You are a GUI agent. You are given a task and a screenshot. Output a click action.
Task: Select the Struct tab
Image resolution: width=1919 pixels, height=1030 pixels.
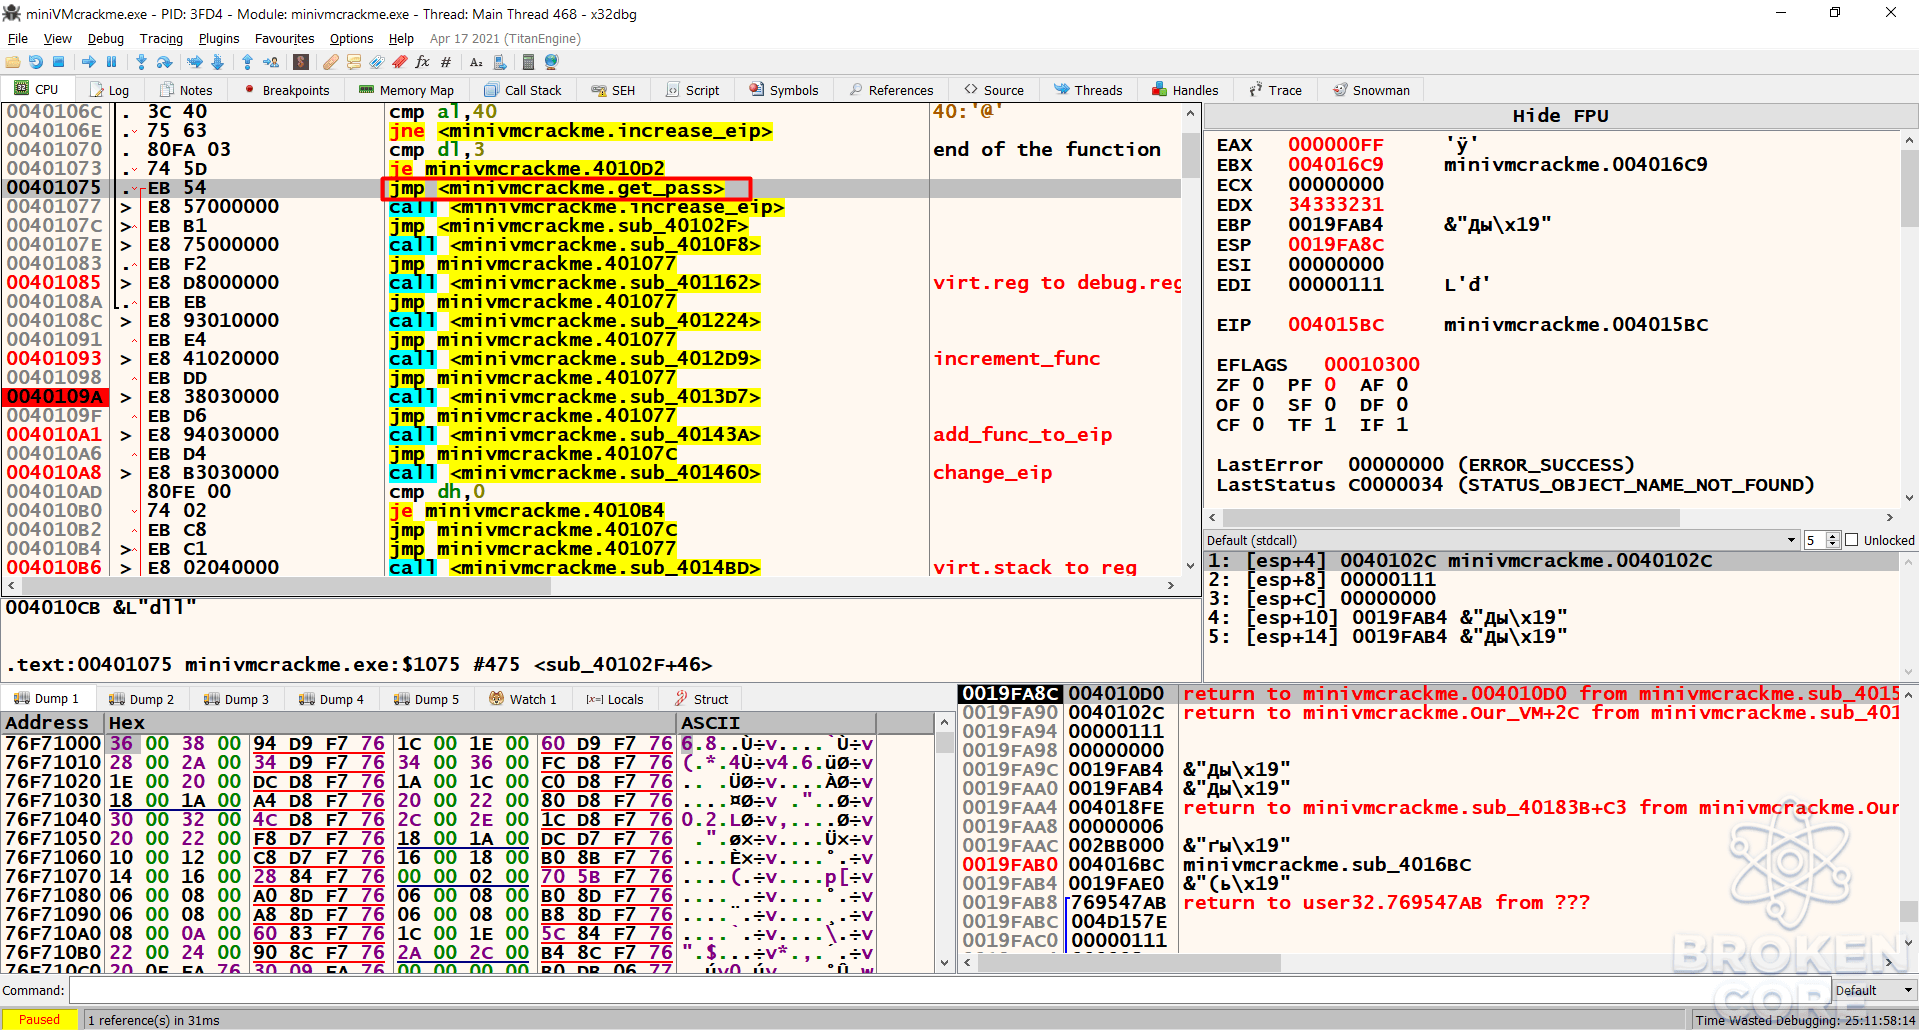702,699
